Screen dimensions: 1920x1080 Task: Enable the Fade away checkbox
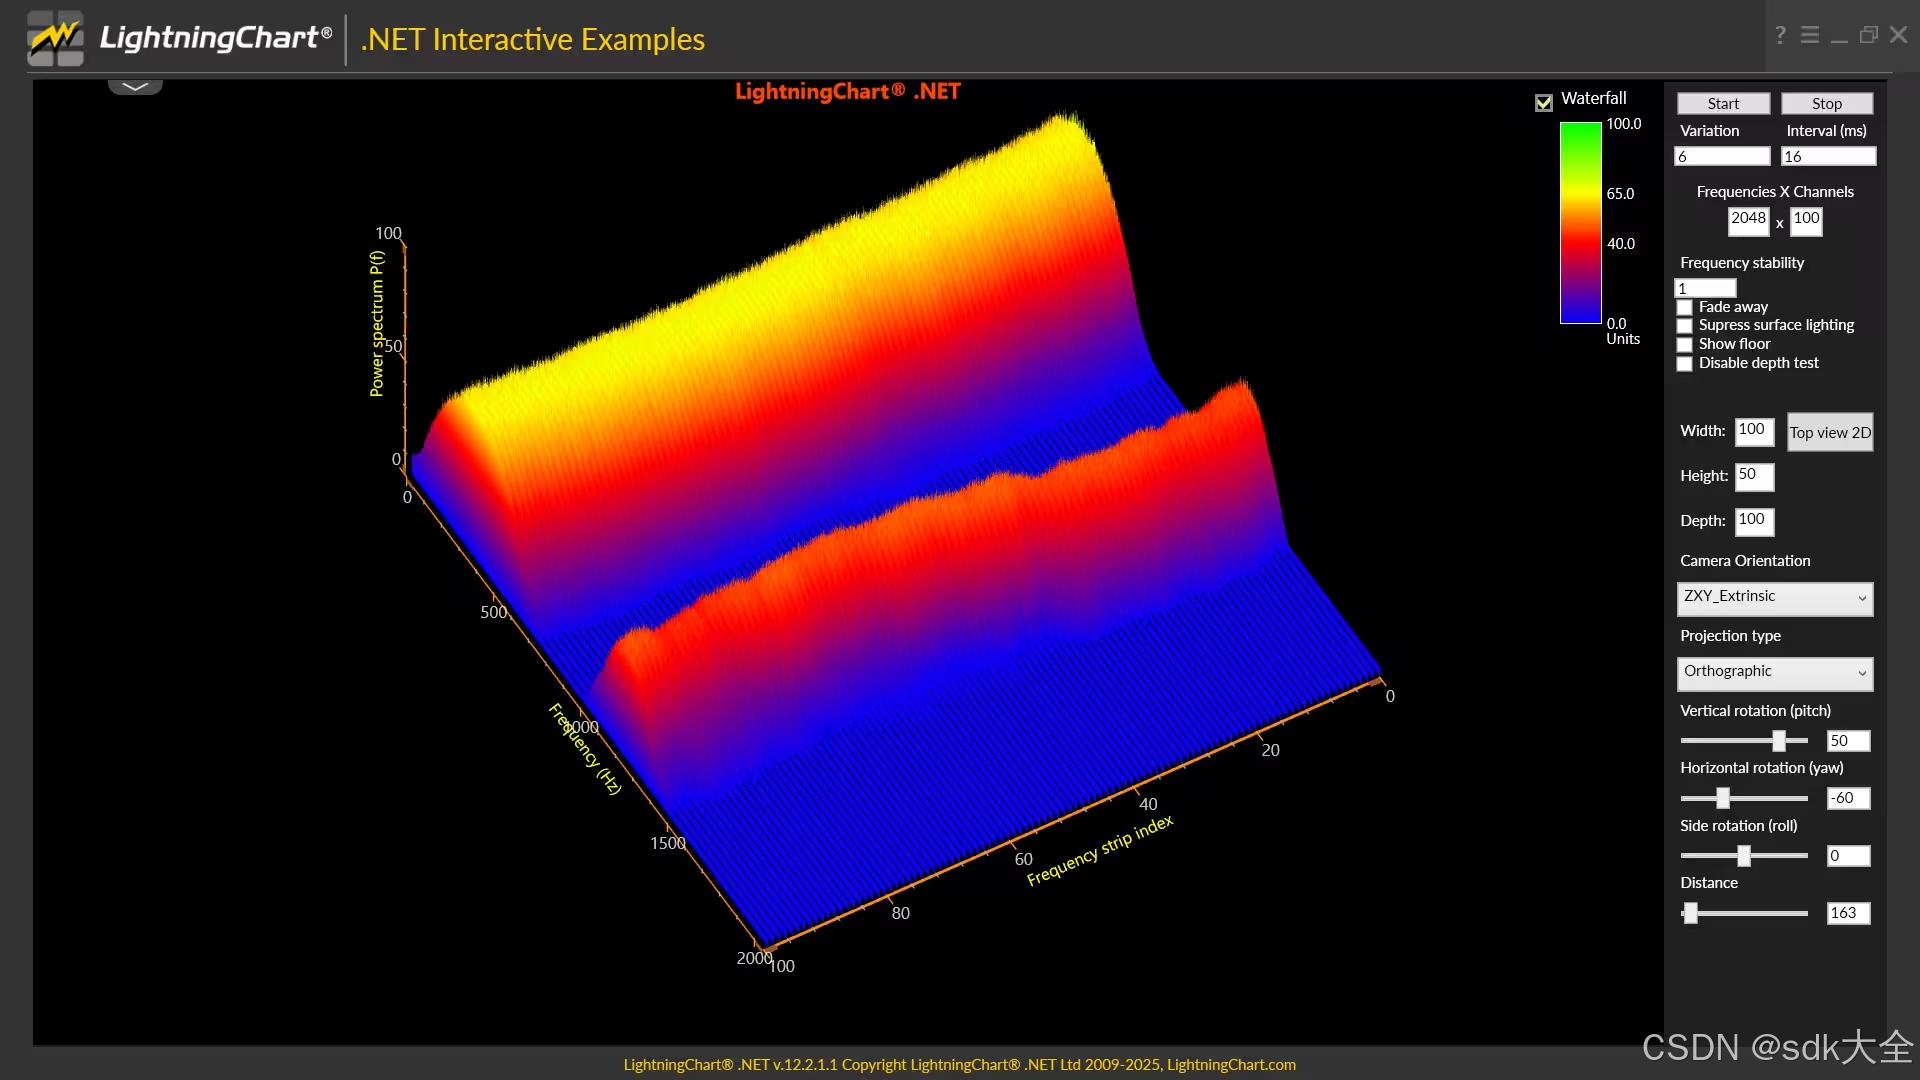click(x=1685, y=308)
